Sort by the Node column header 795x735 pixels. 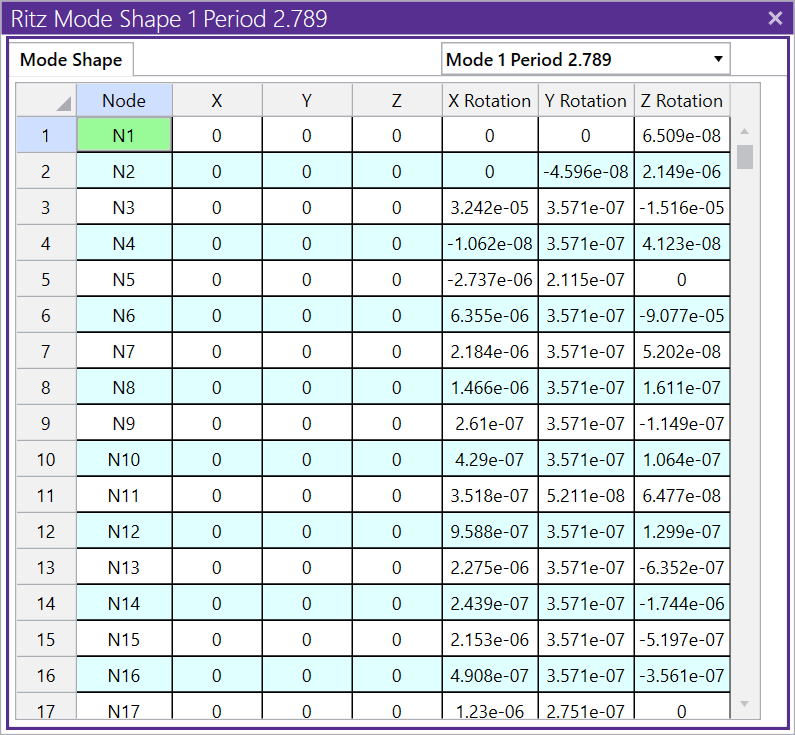pyautogui.click(x=124, y=101)
